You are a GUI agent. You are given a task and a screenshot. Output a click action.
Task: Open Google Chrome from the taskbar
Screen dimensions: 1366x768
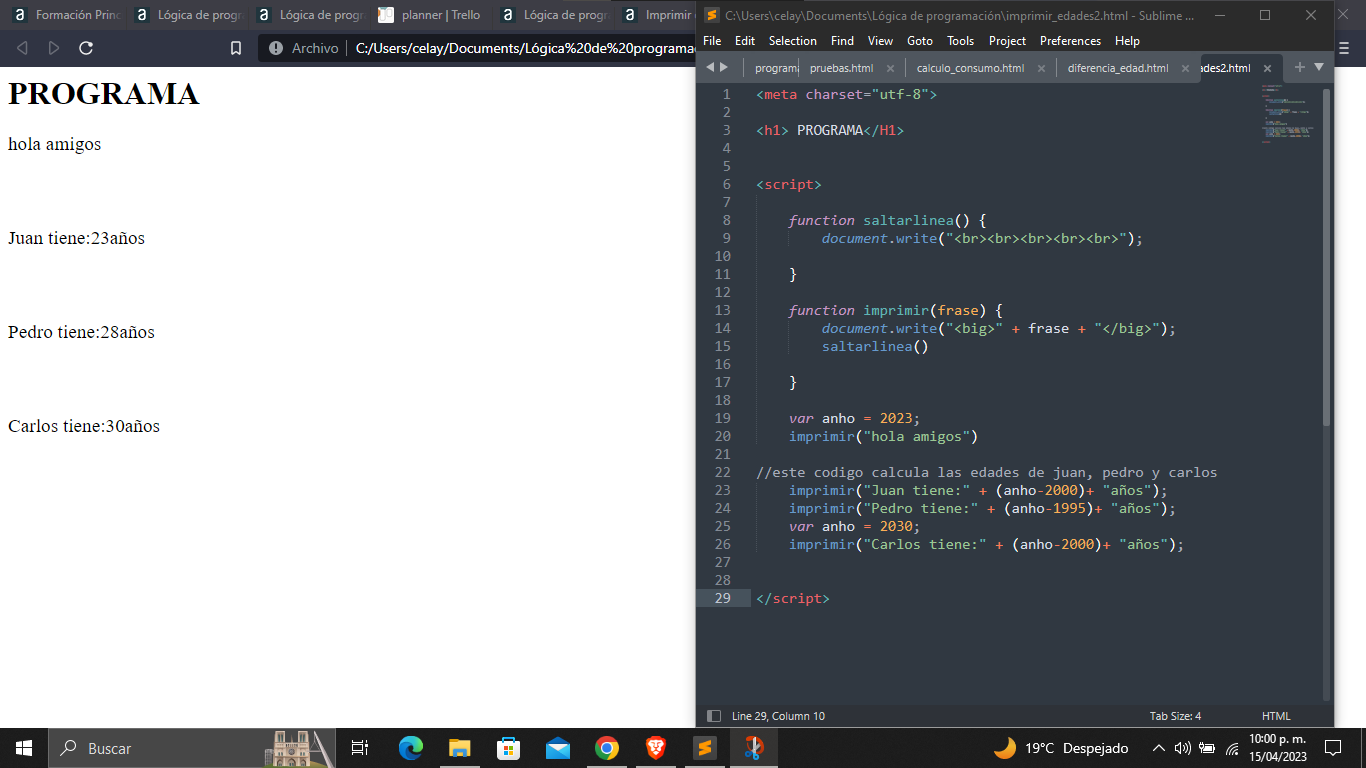click(606, 748)
